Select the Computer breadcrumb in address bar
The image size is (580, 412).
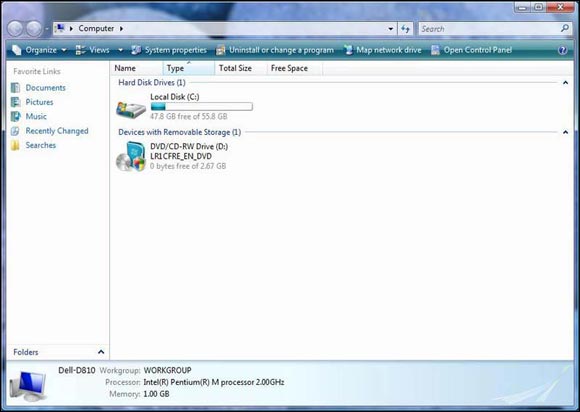[x=96, y=28]
